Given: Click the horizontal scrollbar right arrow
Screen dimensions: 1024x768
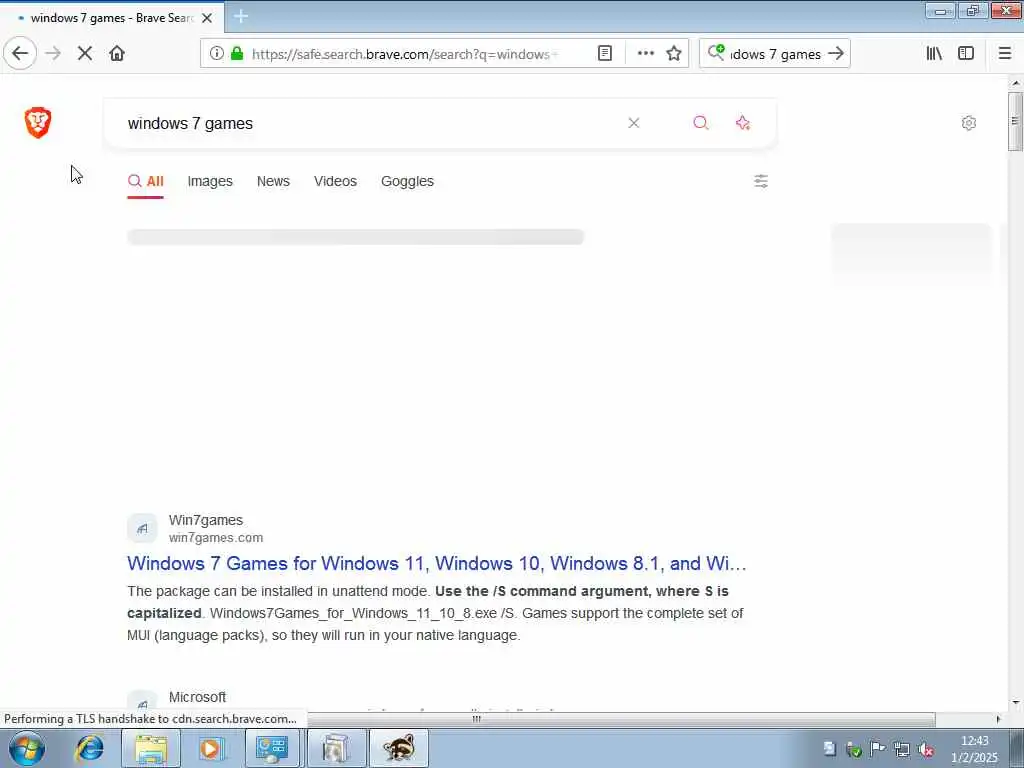Looking at the screenshot, I should click(x=998, y=719).
